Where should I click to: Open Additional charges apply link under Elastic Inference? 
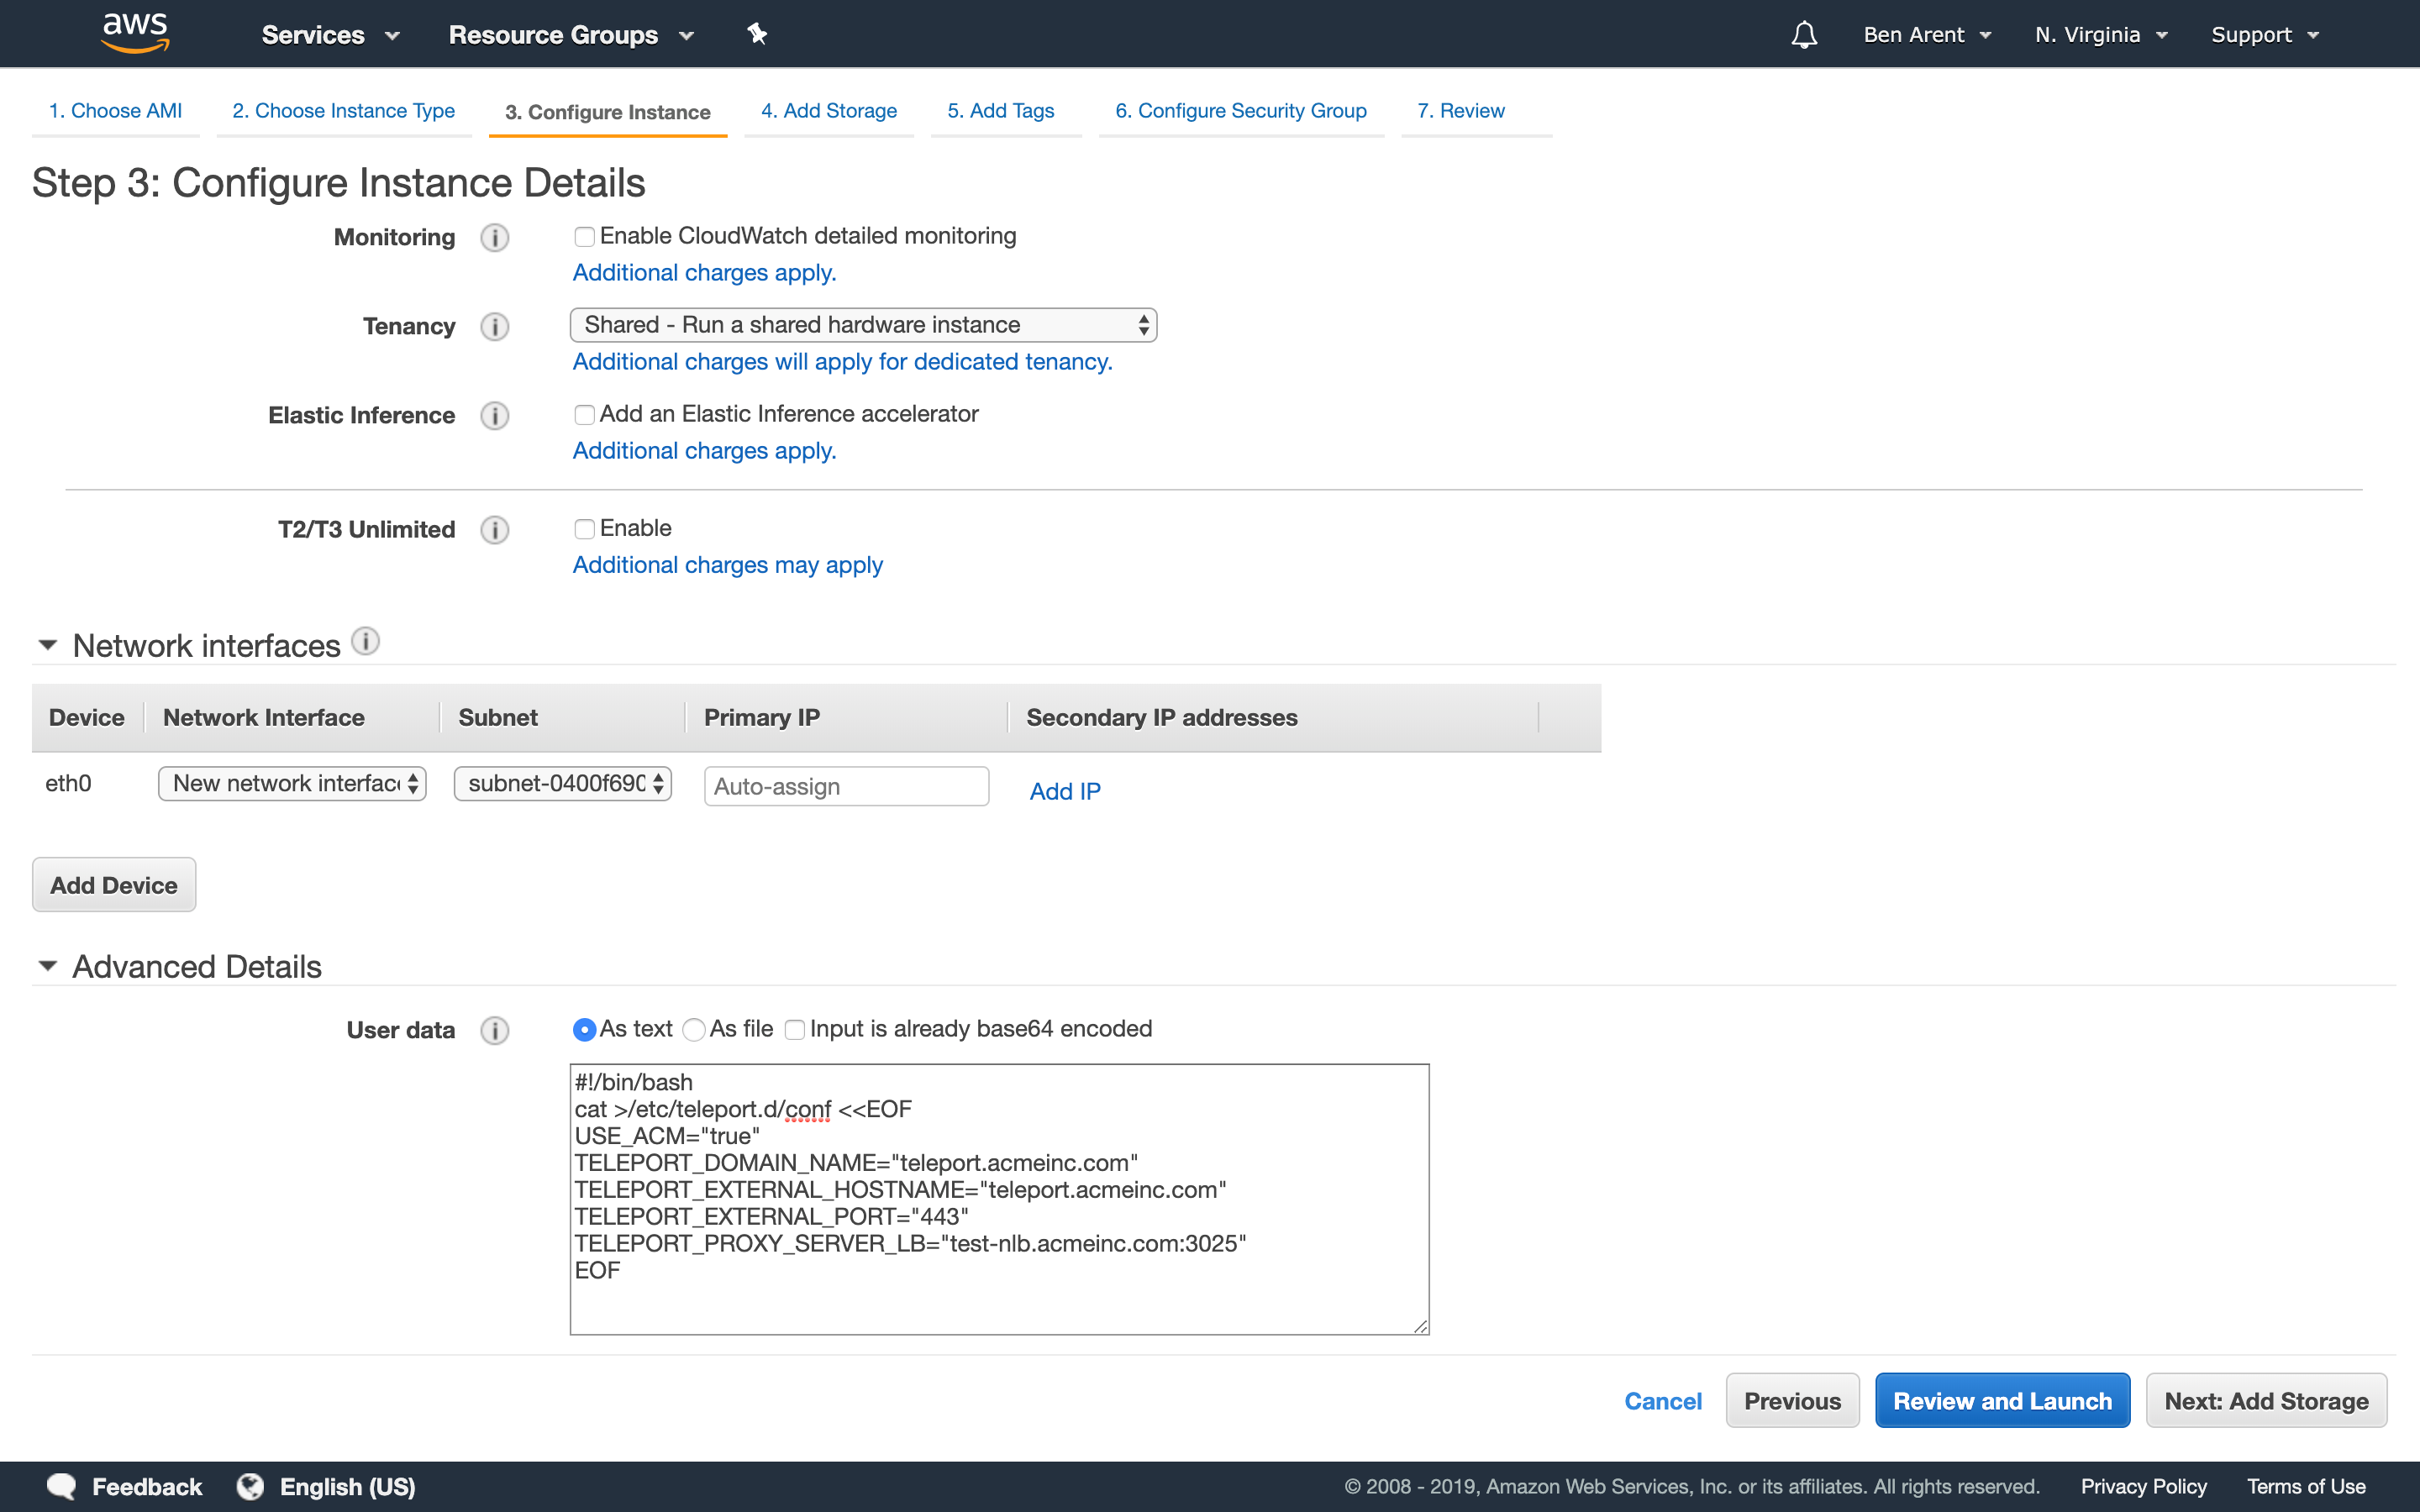pos(704,451)
